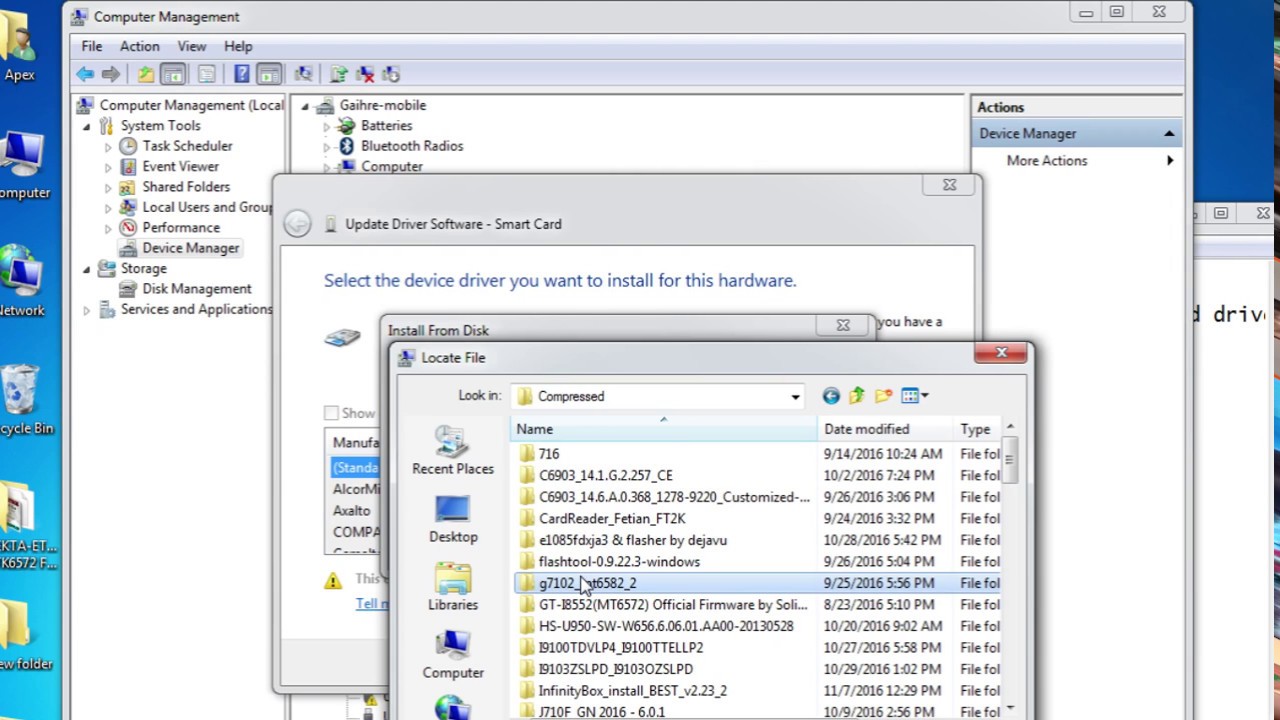Go back to last folder in Locate File

tap(831, 396)
